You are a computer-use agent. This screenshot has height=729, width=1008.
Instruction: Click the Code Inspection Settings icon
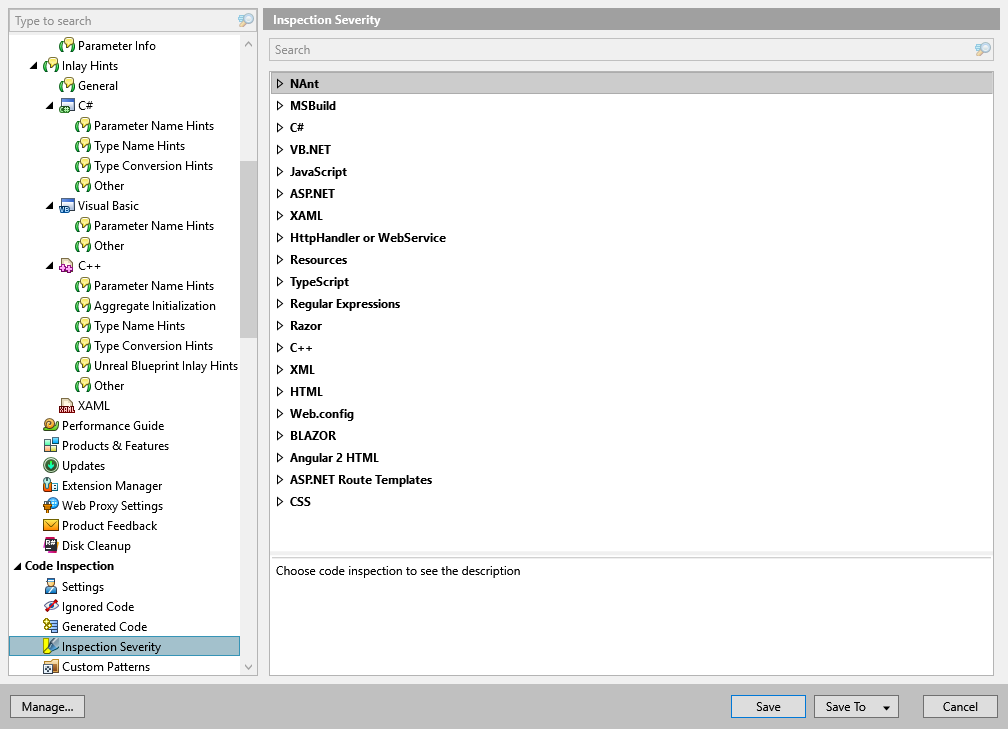tap(50, 586)
